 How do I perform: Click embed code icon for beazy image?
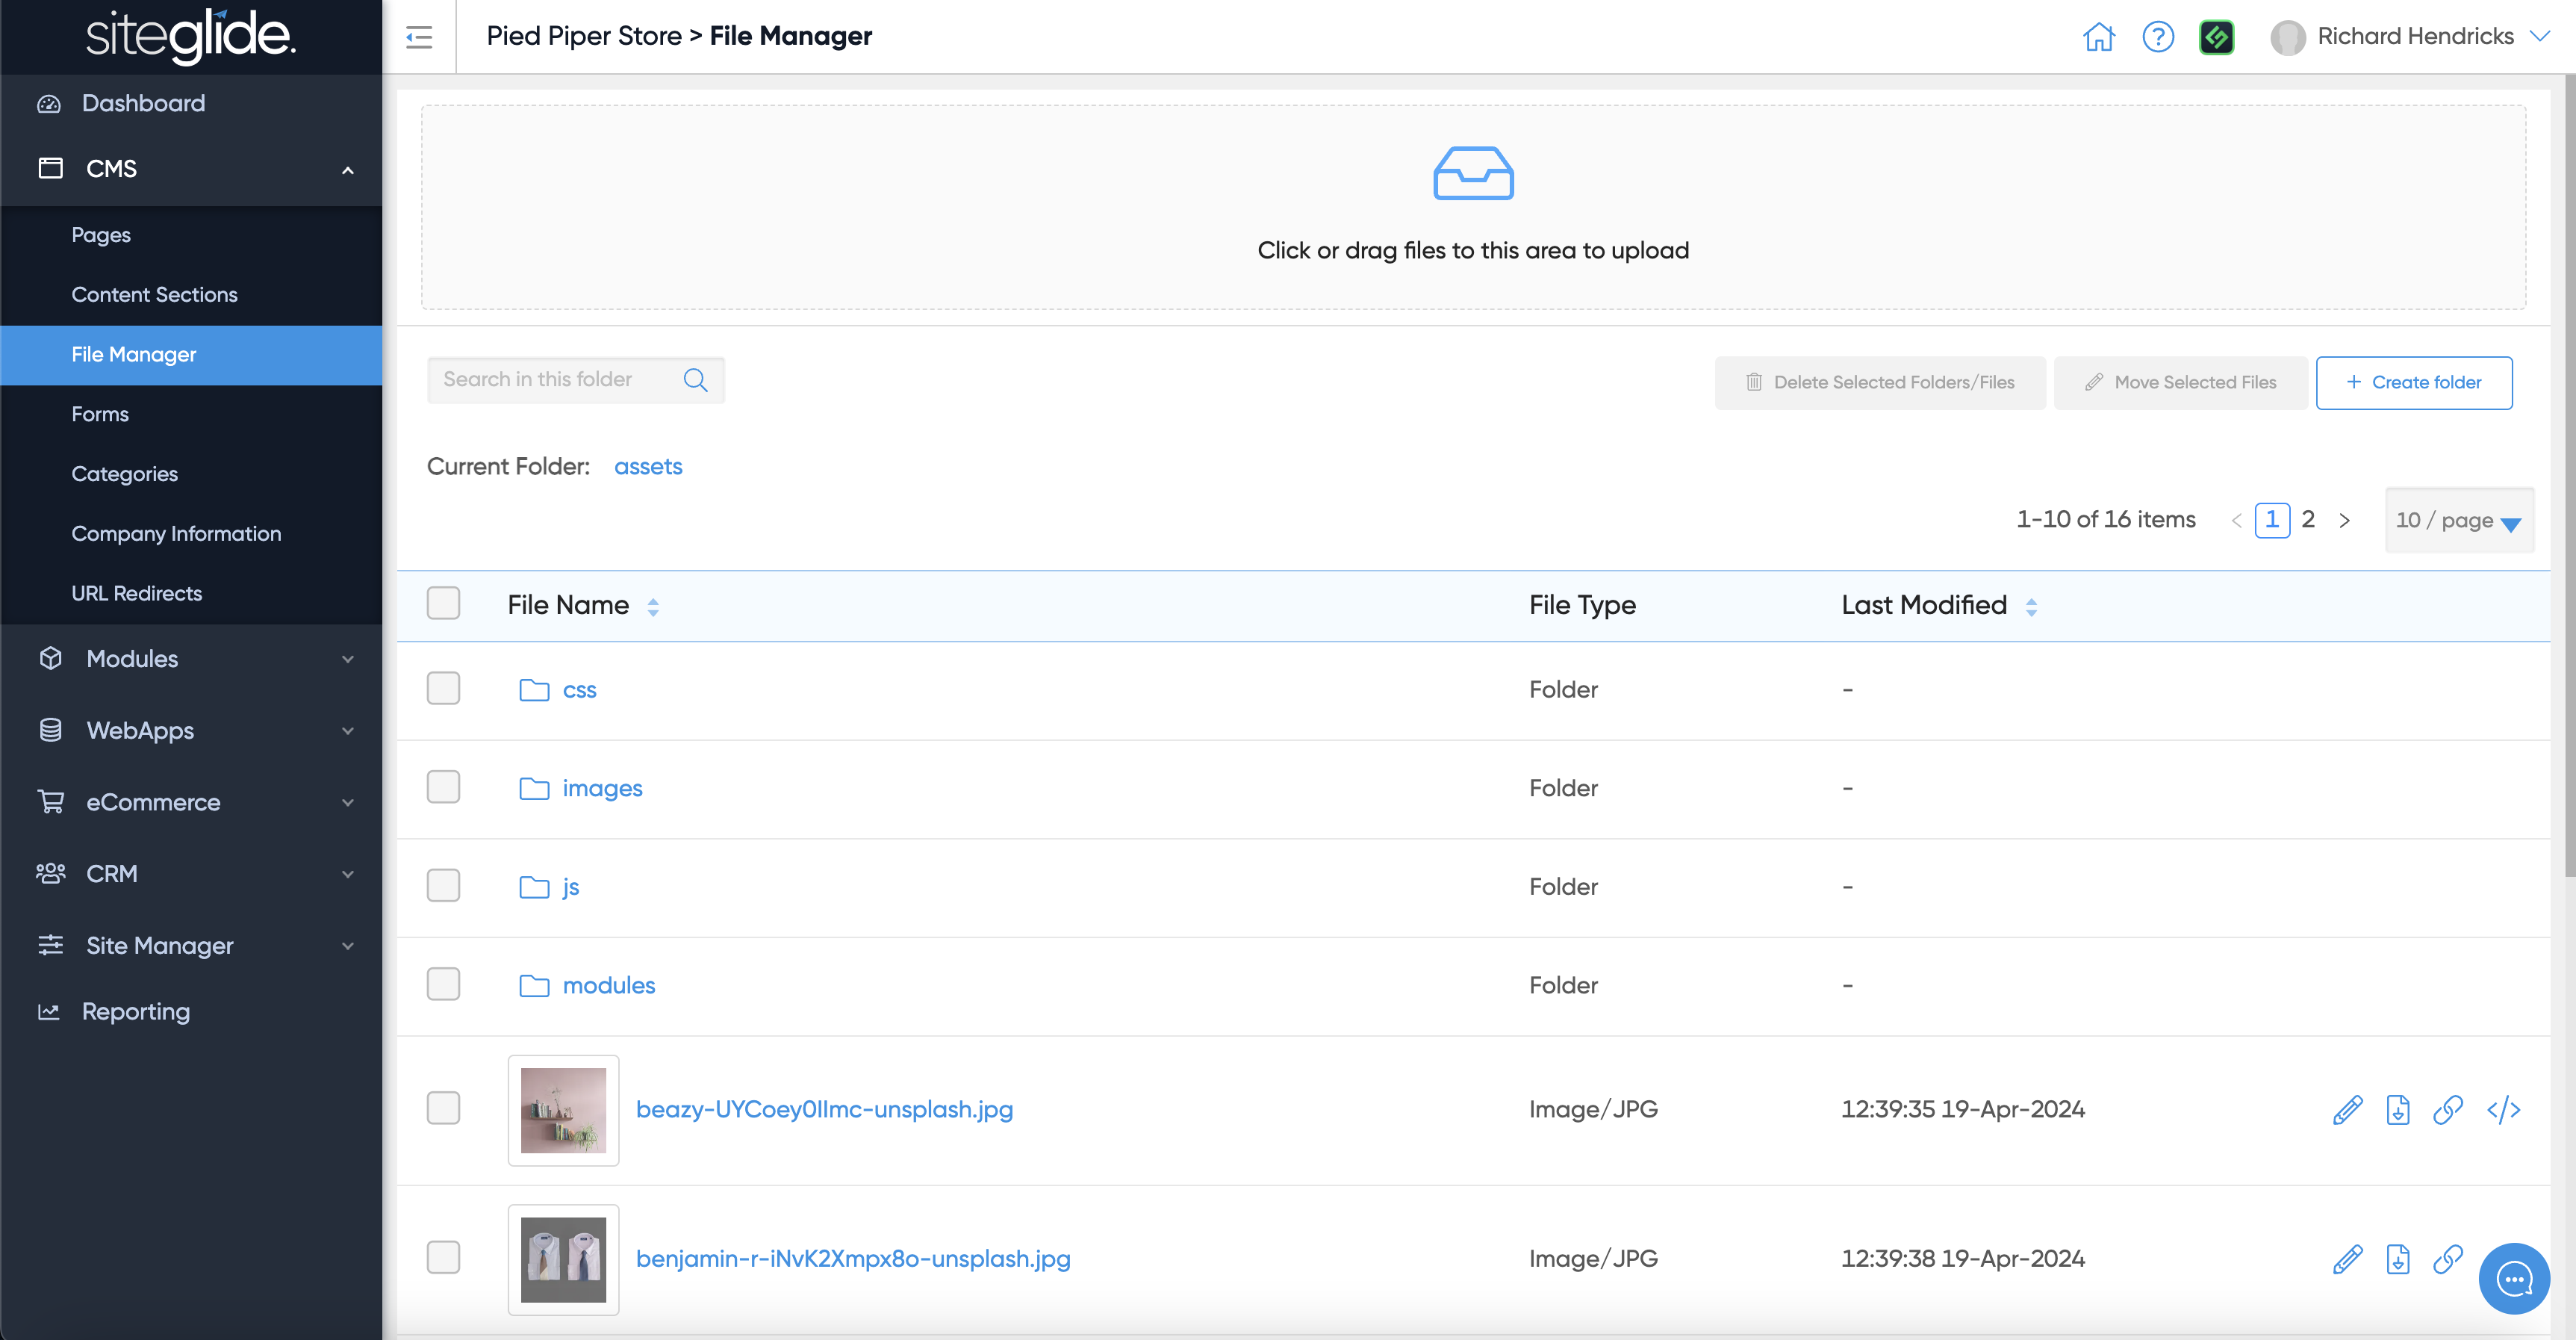coord(2503,1110)
